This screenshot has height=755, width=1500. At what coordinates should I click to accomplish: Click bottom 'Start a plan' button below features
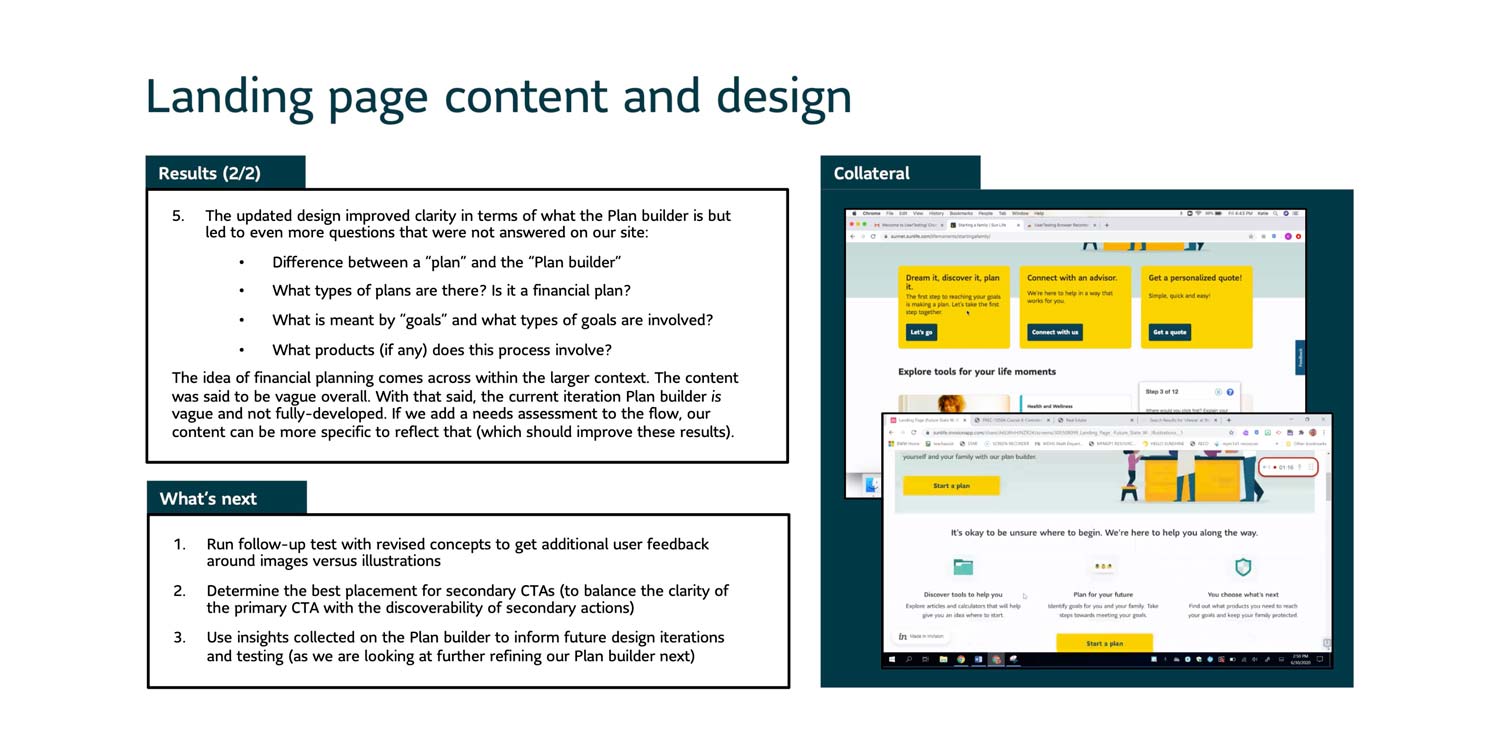1104,643
